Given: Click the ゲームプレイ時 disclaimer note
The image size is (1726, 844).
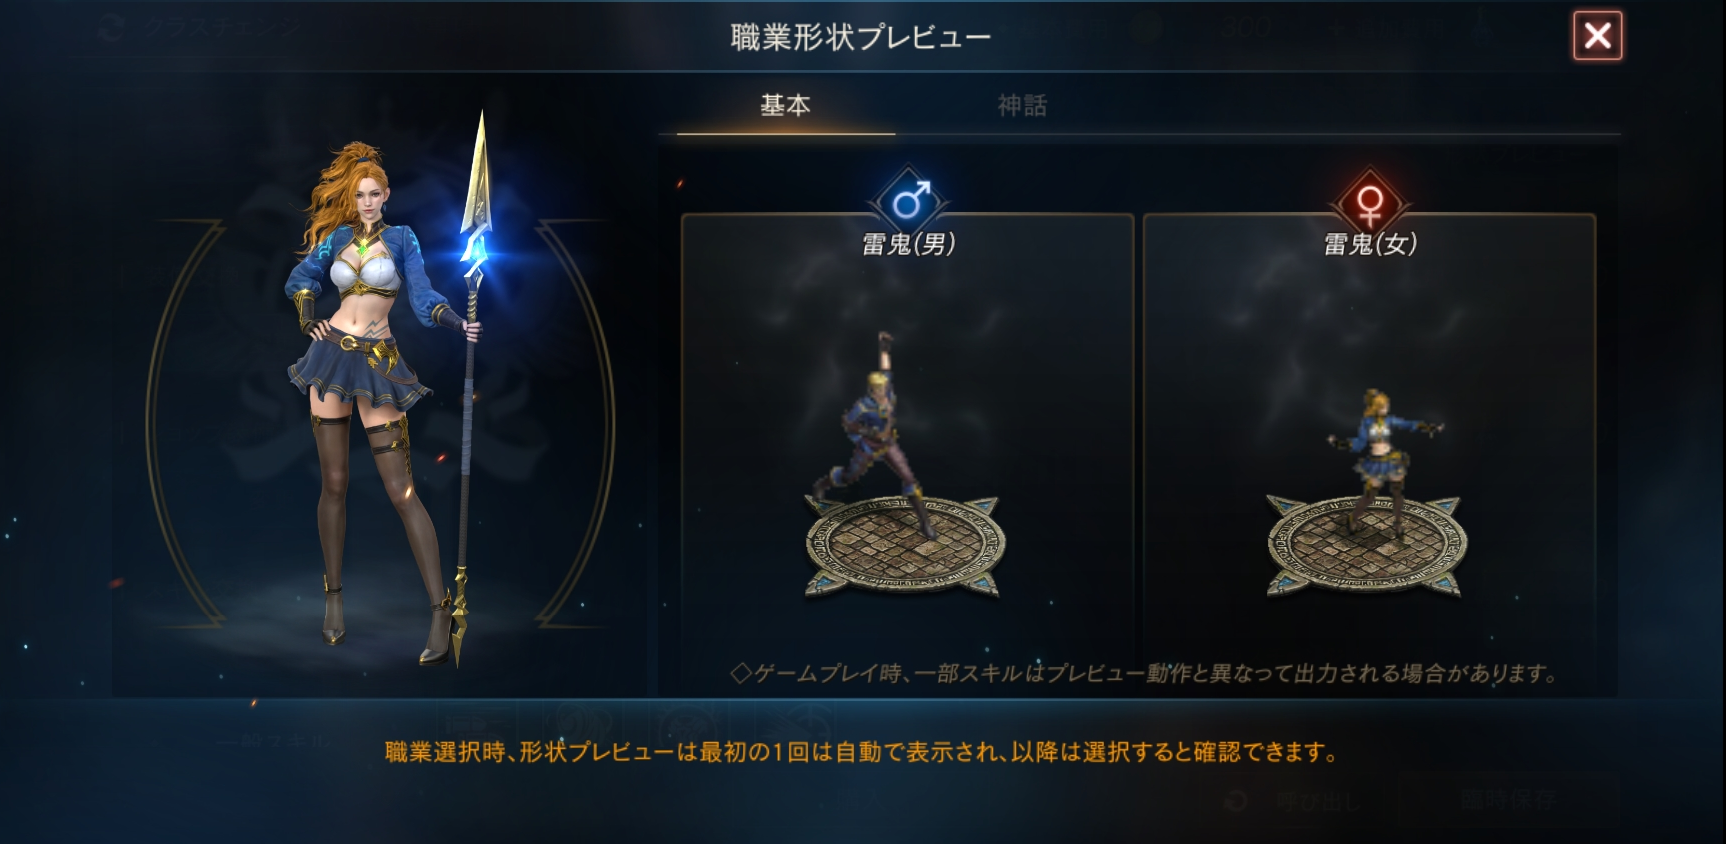Looking at the screenshot, I should pyautogui.click(x=1143, y=673).
